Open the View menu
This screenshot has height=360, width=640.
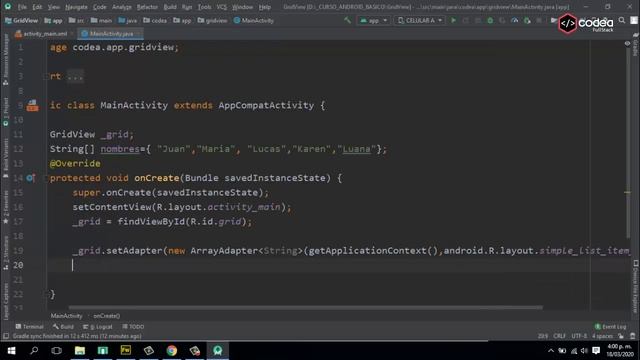click(x=53, y=7)
